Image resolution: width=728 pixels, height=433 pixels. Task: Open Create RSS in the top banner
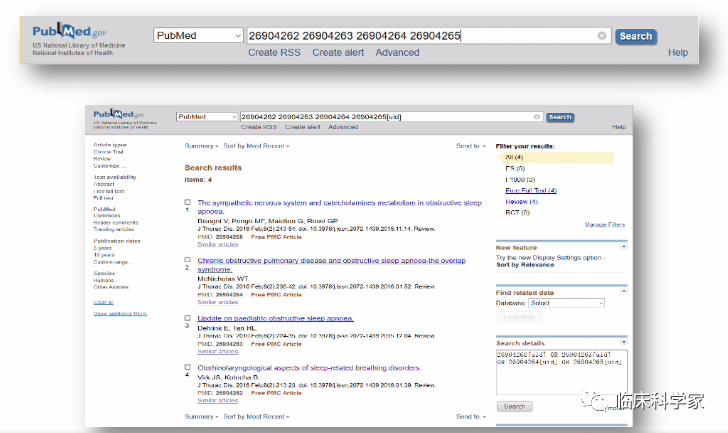(x=274, y=52)
